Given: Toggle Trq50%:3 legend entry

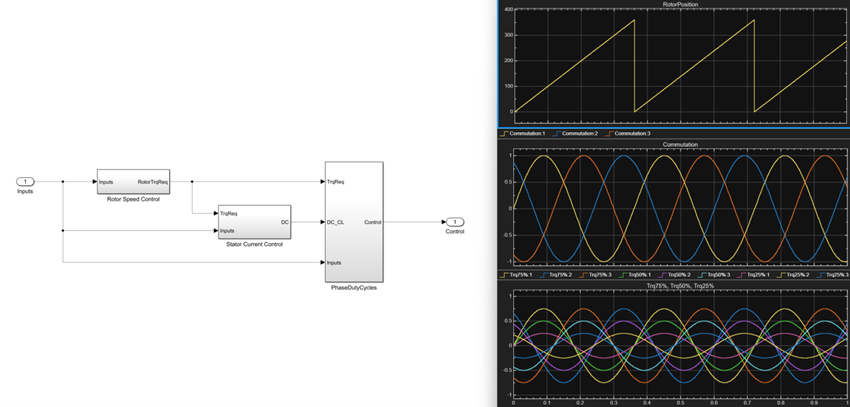Looking at the screenshot, I should click(x=716, y=275).
